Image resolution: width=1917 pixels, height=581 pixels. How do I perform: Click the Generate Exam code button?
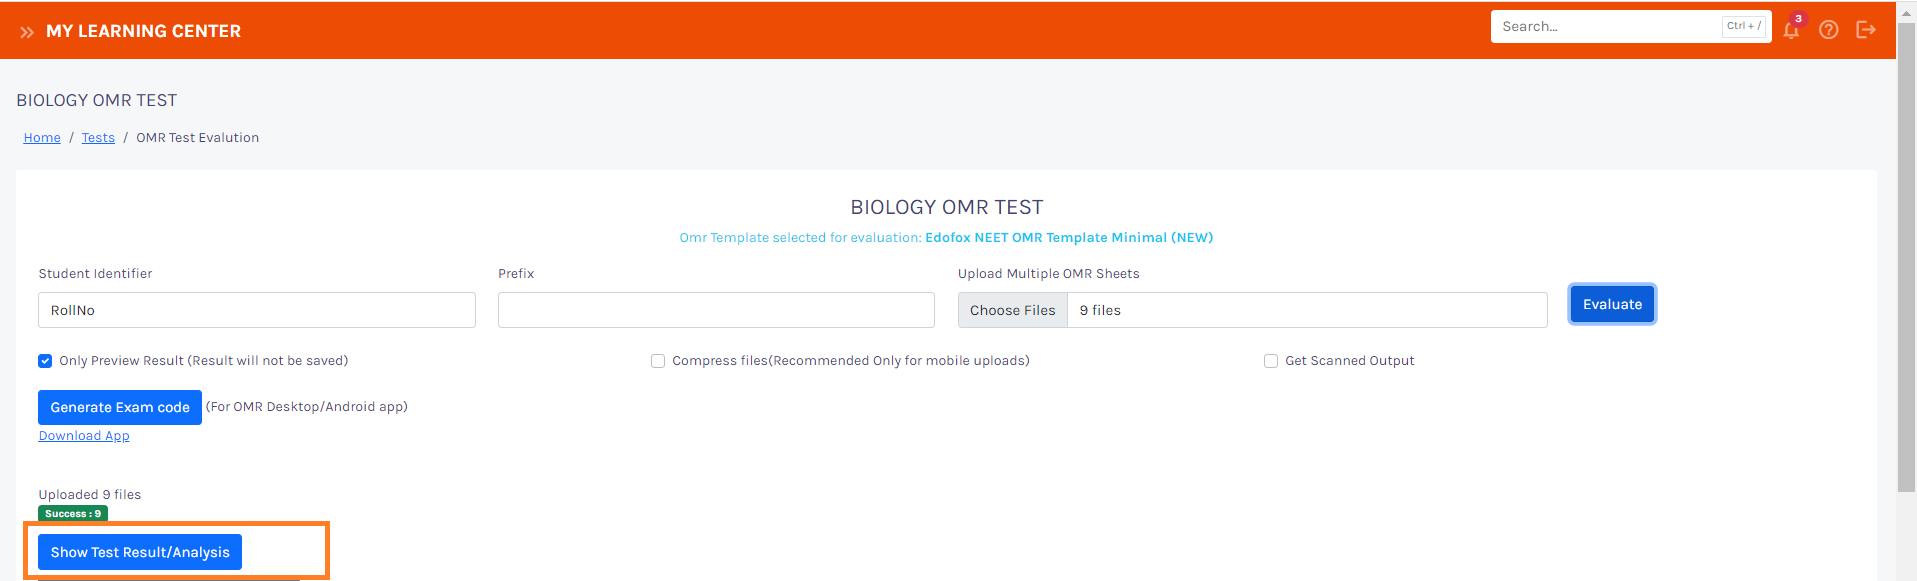pyautogui.click(x=120, y=407)
